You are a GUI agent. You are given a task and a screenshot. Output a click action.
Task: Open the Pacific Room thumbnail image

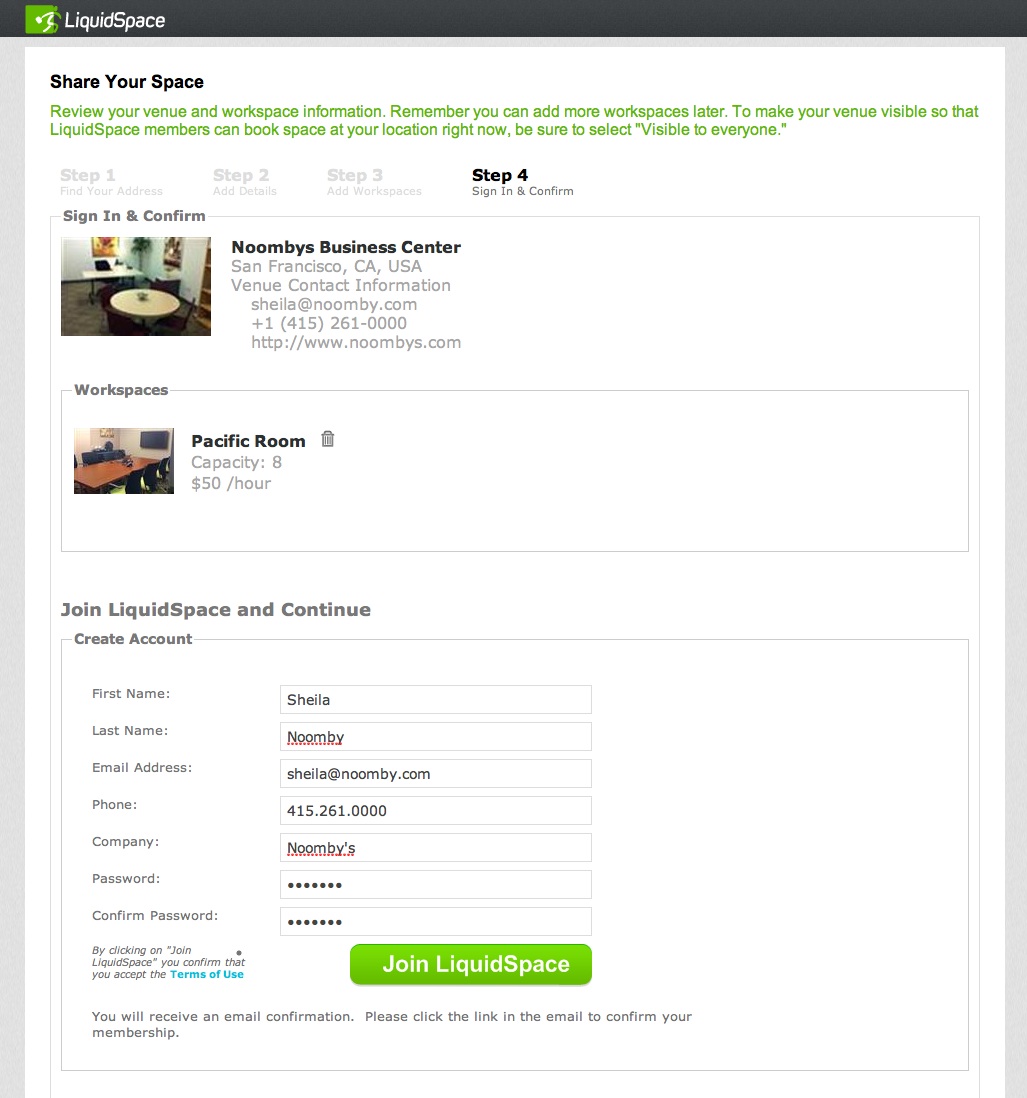pos(124,461)
